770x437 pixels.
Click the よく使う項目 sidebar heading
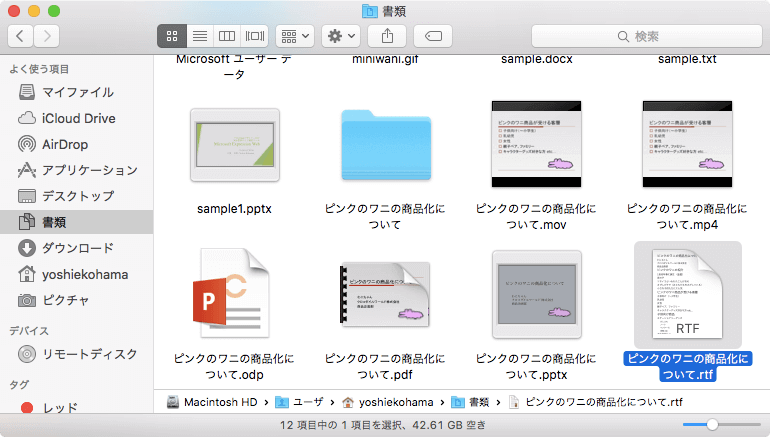coord(39,69)
